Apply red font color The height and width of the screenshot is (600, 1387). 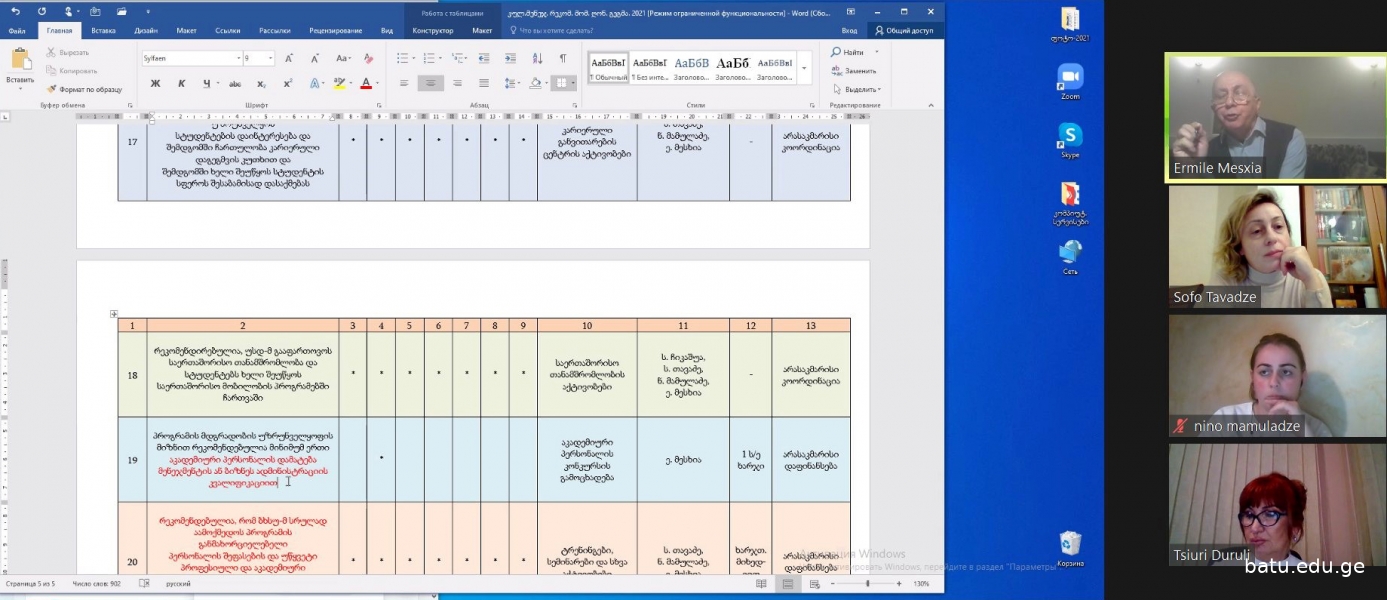point(365,83)
